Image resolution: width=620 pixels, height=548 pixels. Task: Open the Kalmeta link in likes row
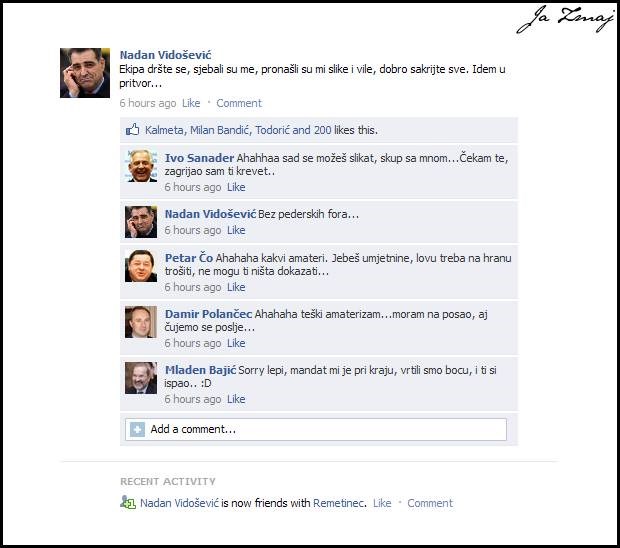pos(164,130)
